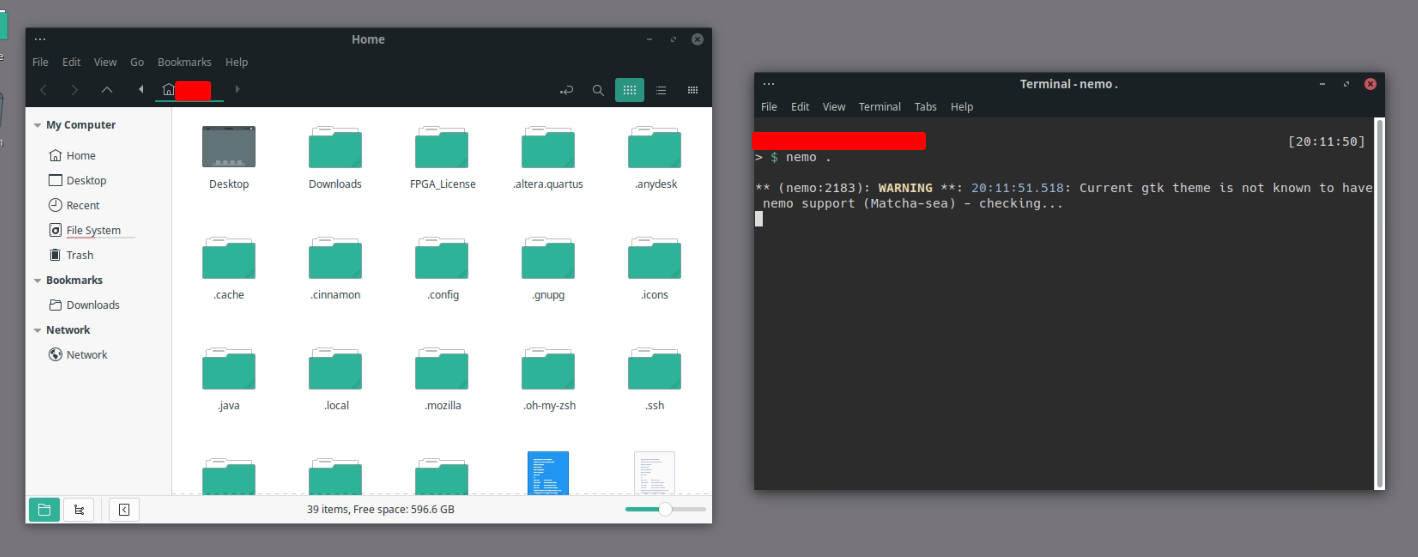This screenshot has width=1418, height=557.
Task: Open Nemo window menu dots button
Action: (40, 40)
